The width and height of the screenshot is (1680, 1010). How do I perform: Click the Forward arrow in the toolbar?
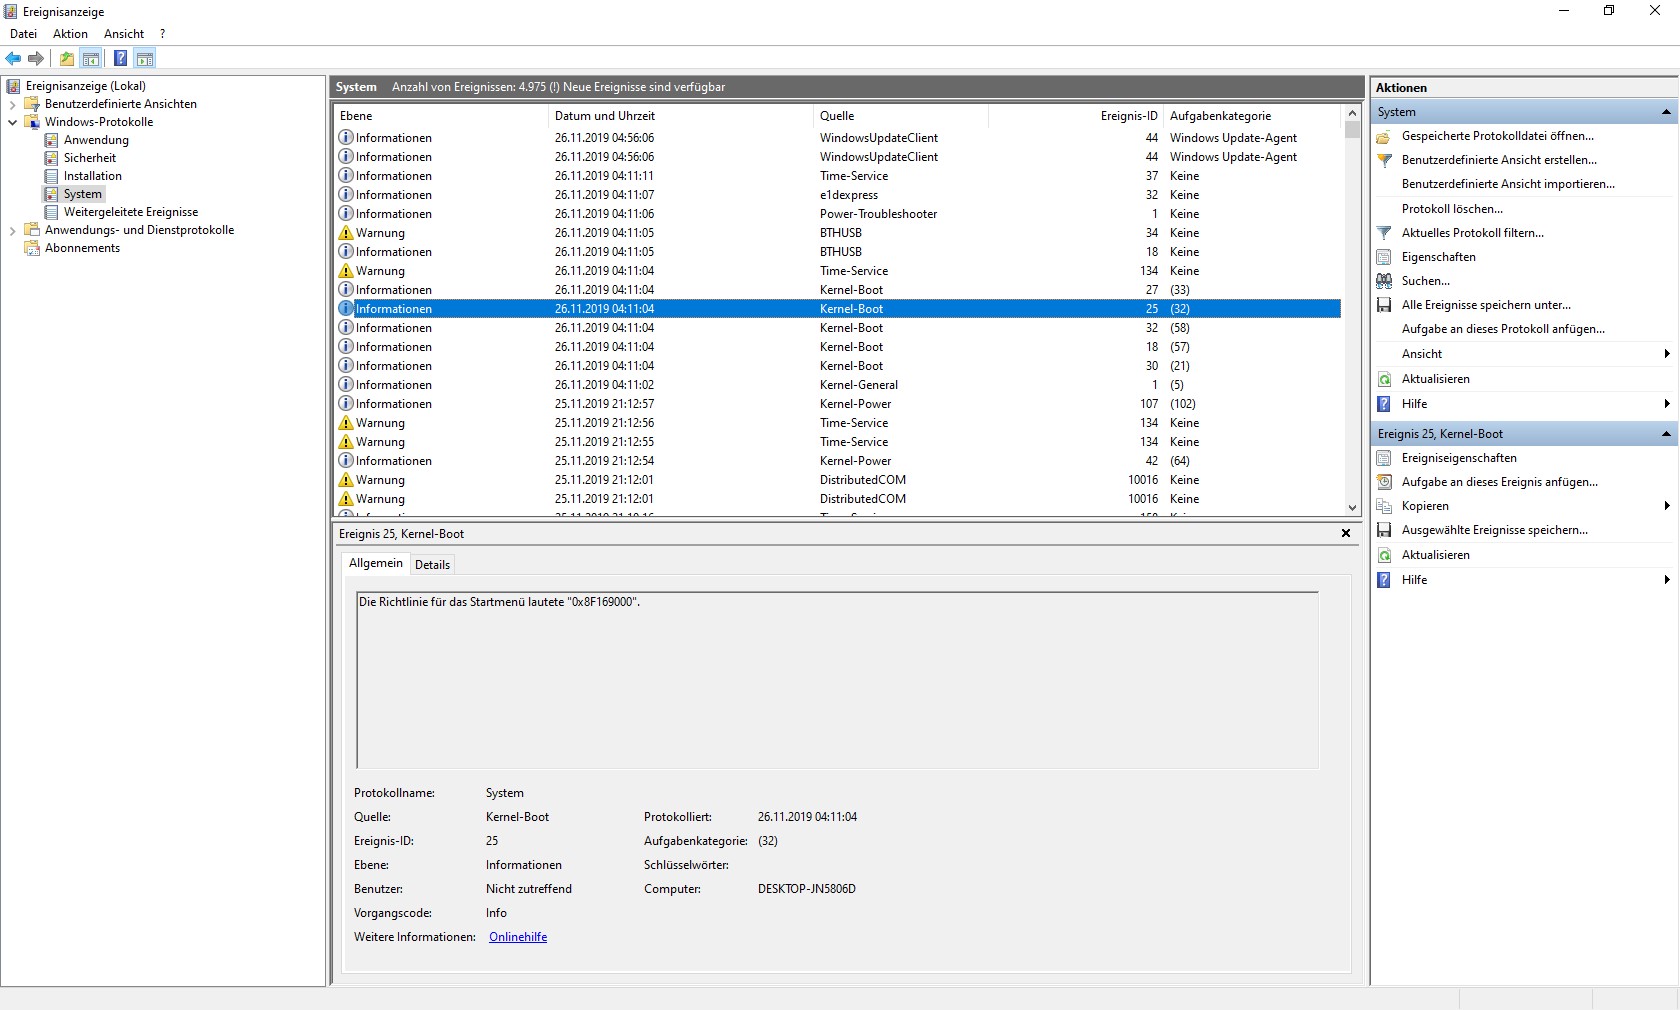tap(36, 58)
